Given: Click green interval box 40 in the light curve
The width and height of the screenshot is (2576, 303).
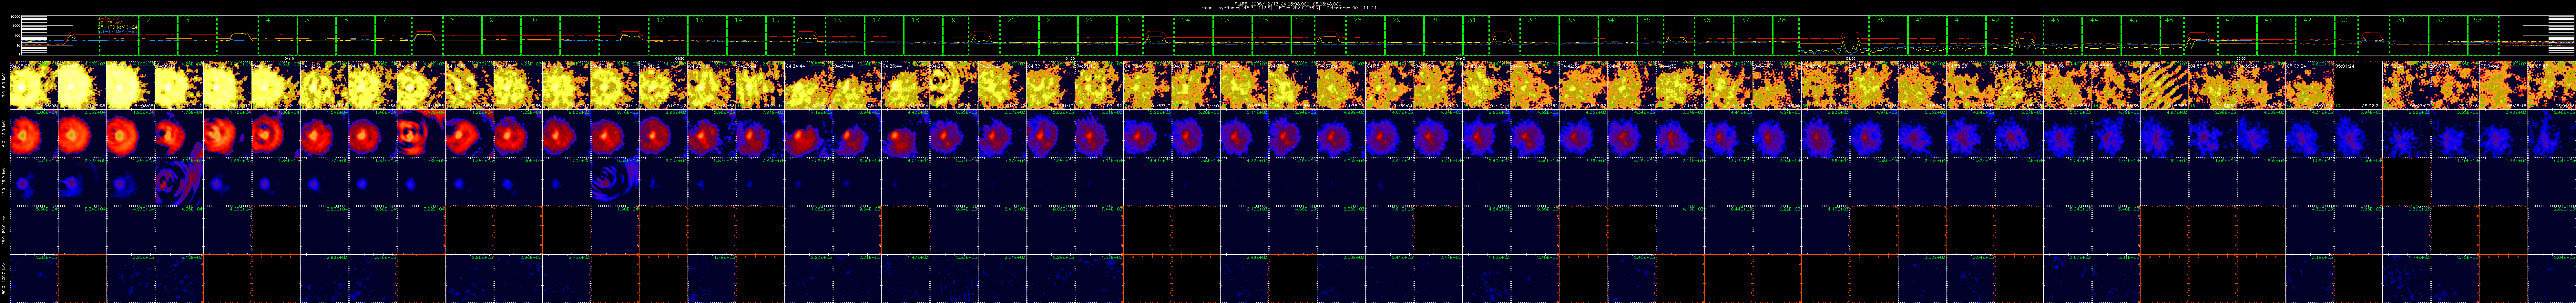Looking at the screenshot, I should 1927,36.
